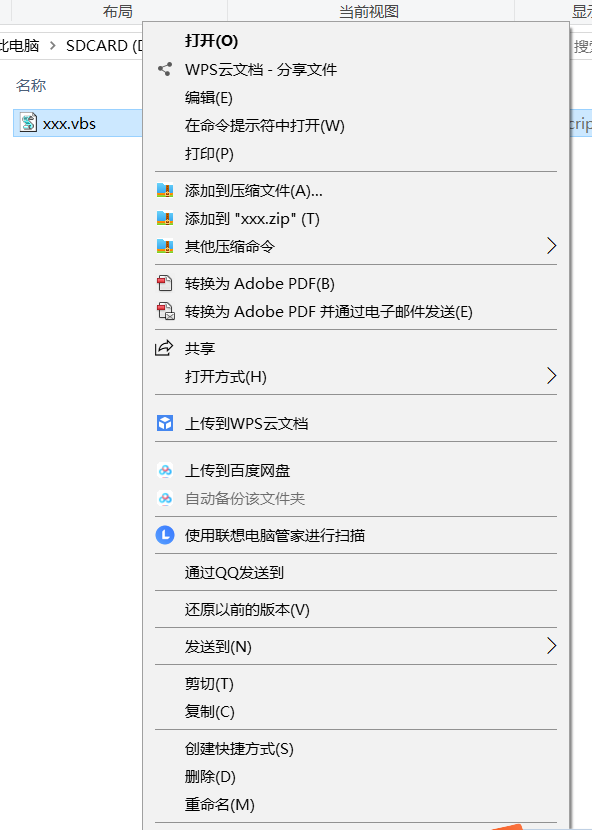Click the blue WPS cloud cube icon
This screenshot has width=592, height=830.
pyautogui.click(x=165, y=423)
